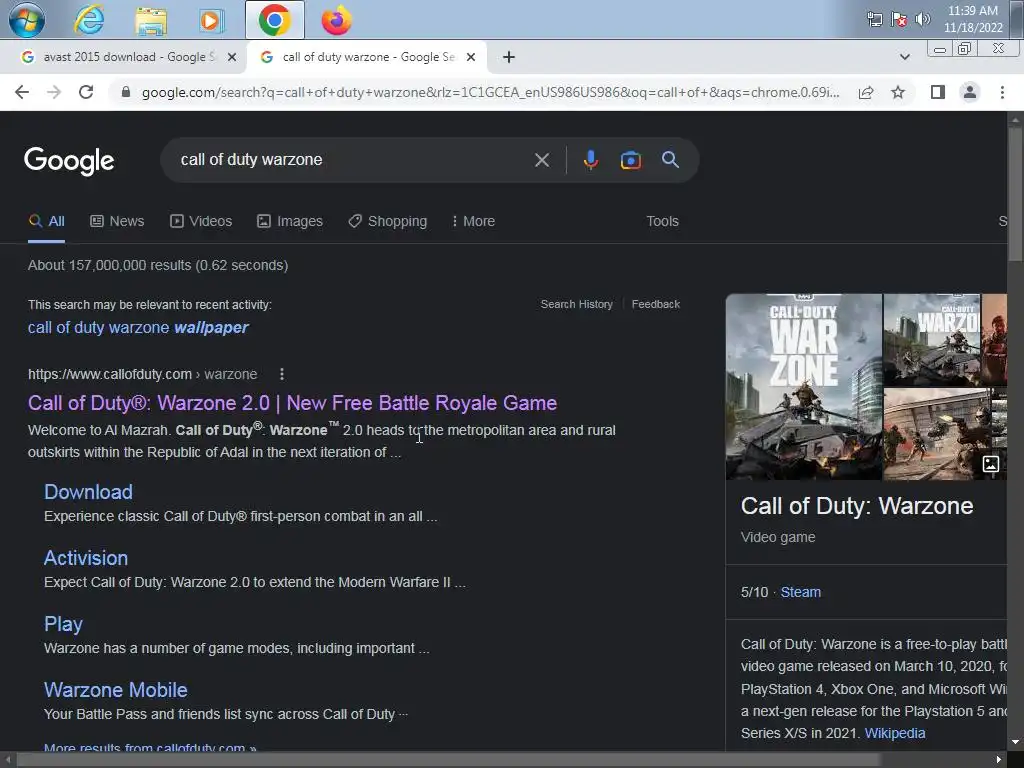
Task: Open search Tools options
Action: tap(662, 221)
